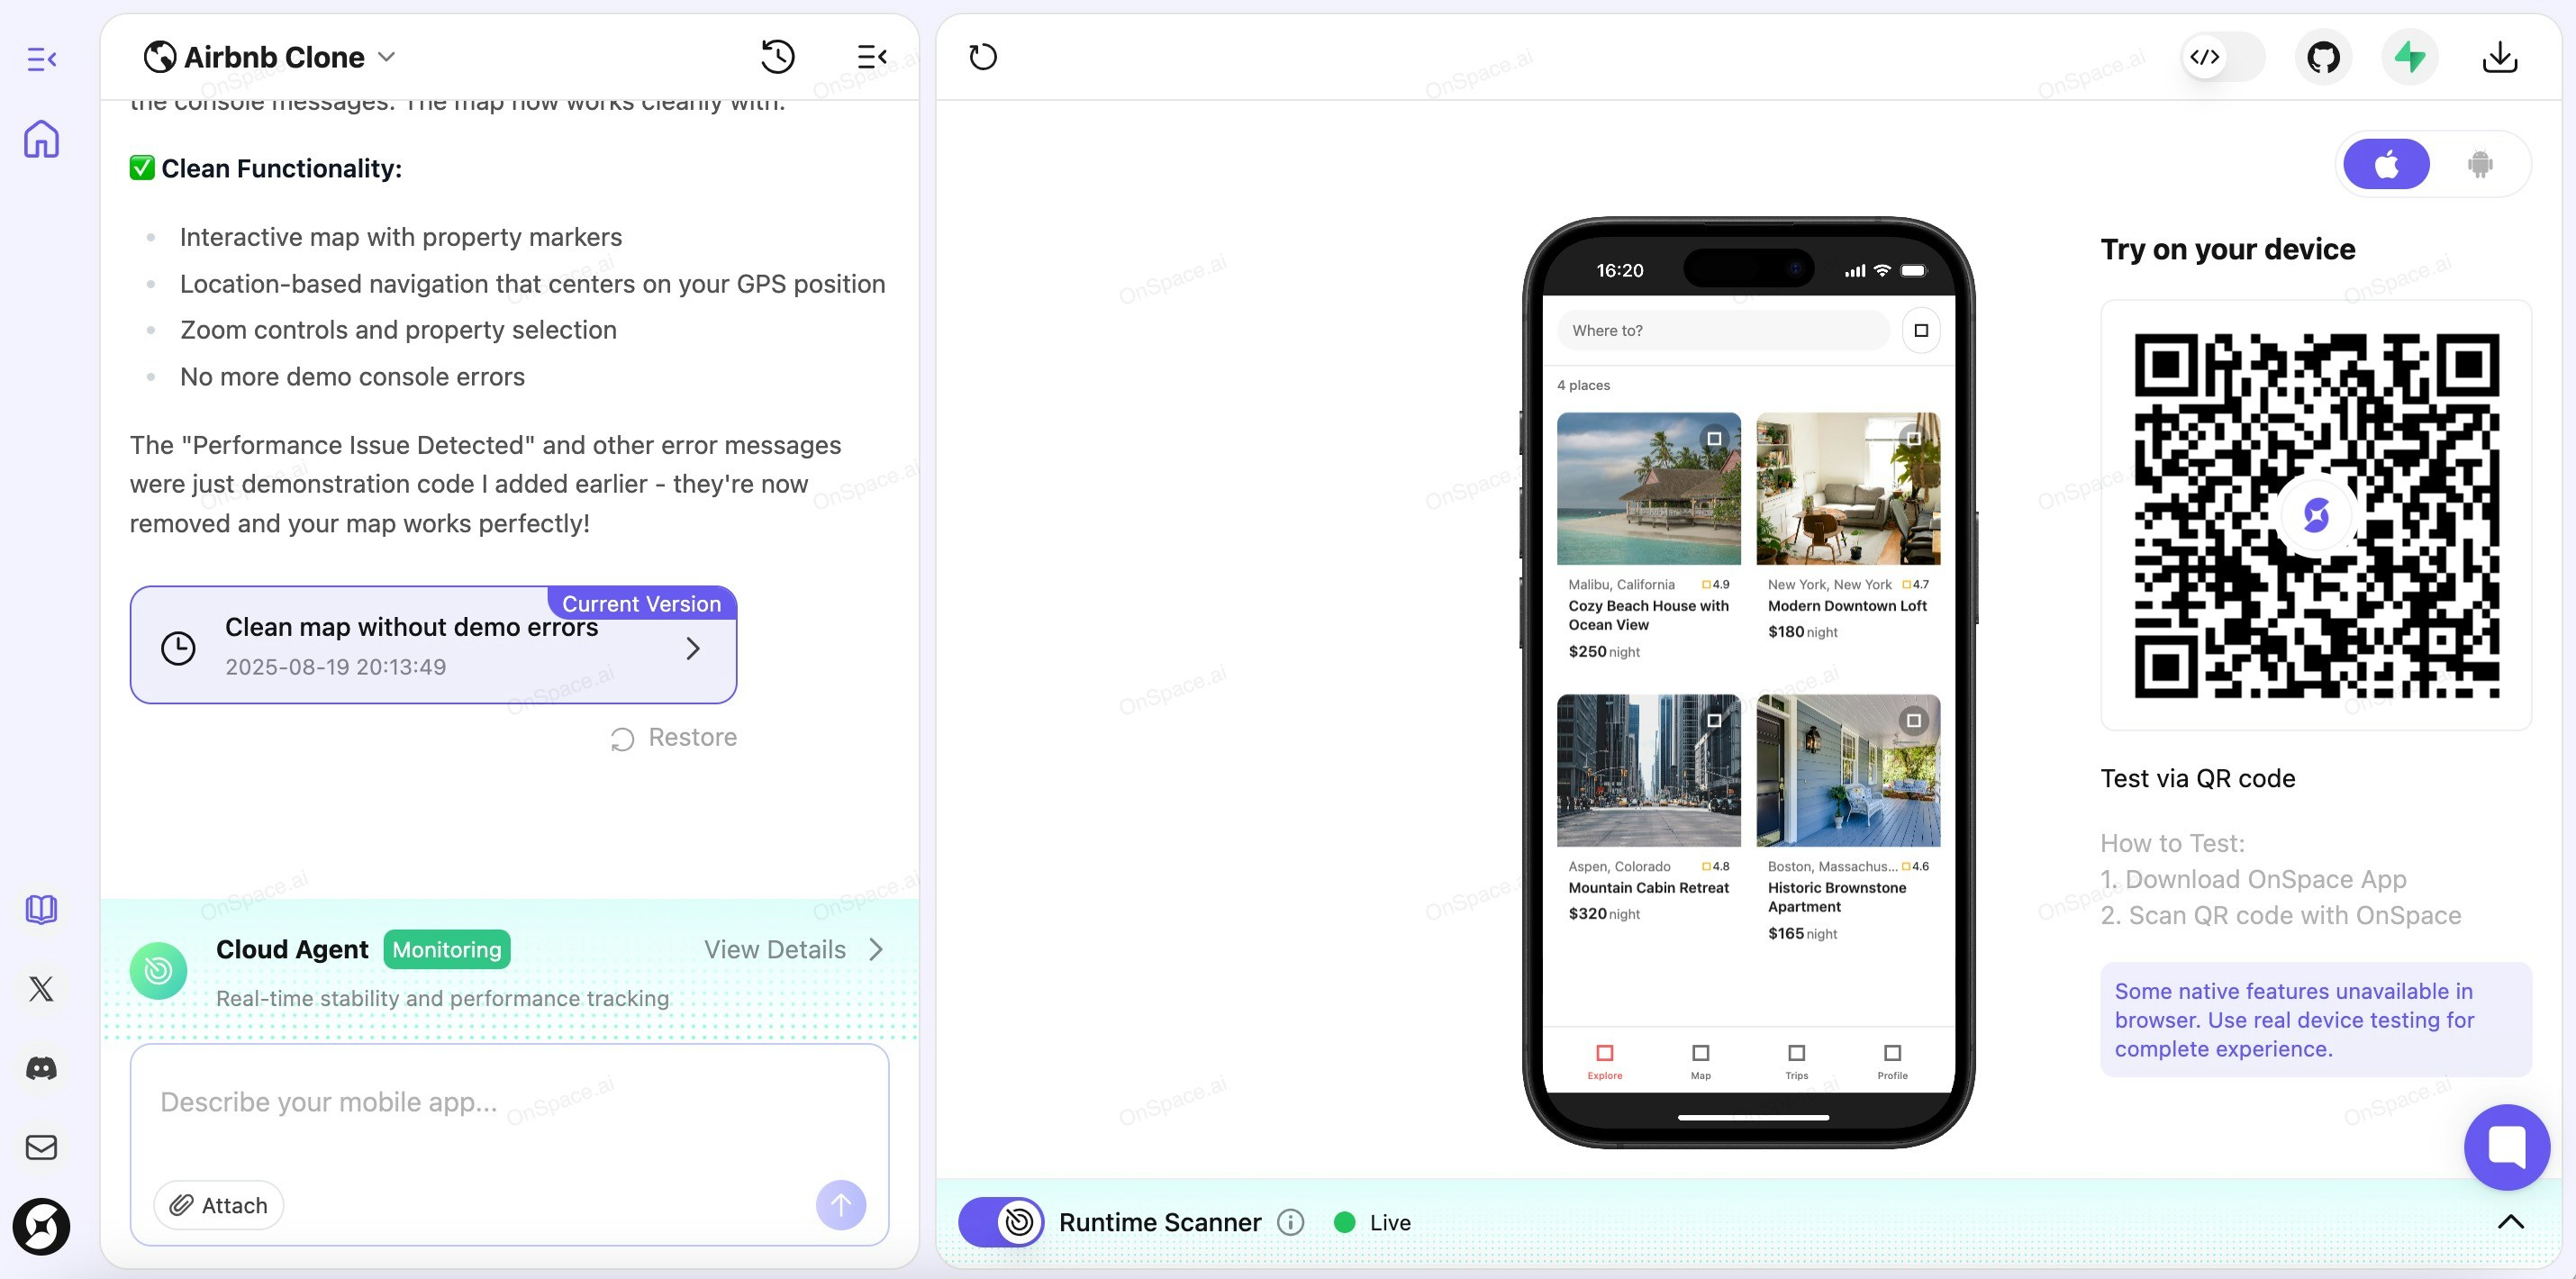
Task: Switch preview to Android device
Action: pyautogui.click(x=2479, y=164)
